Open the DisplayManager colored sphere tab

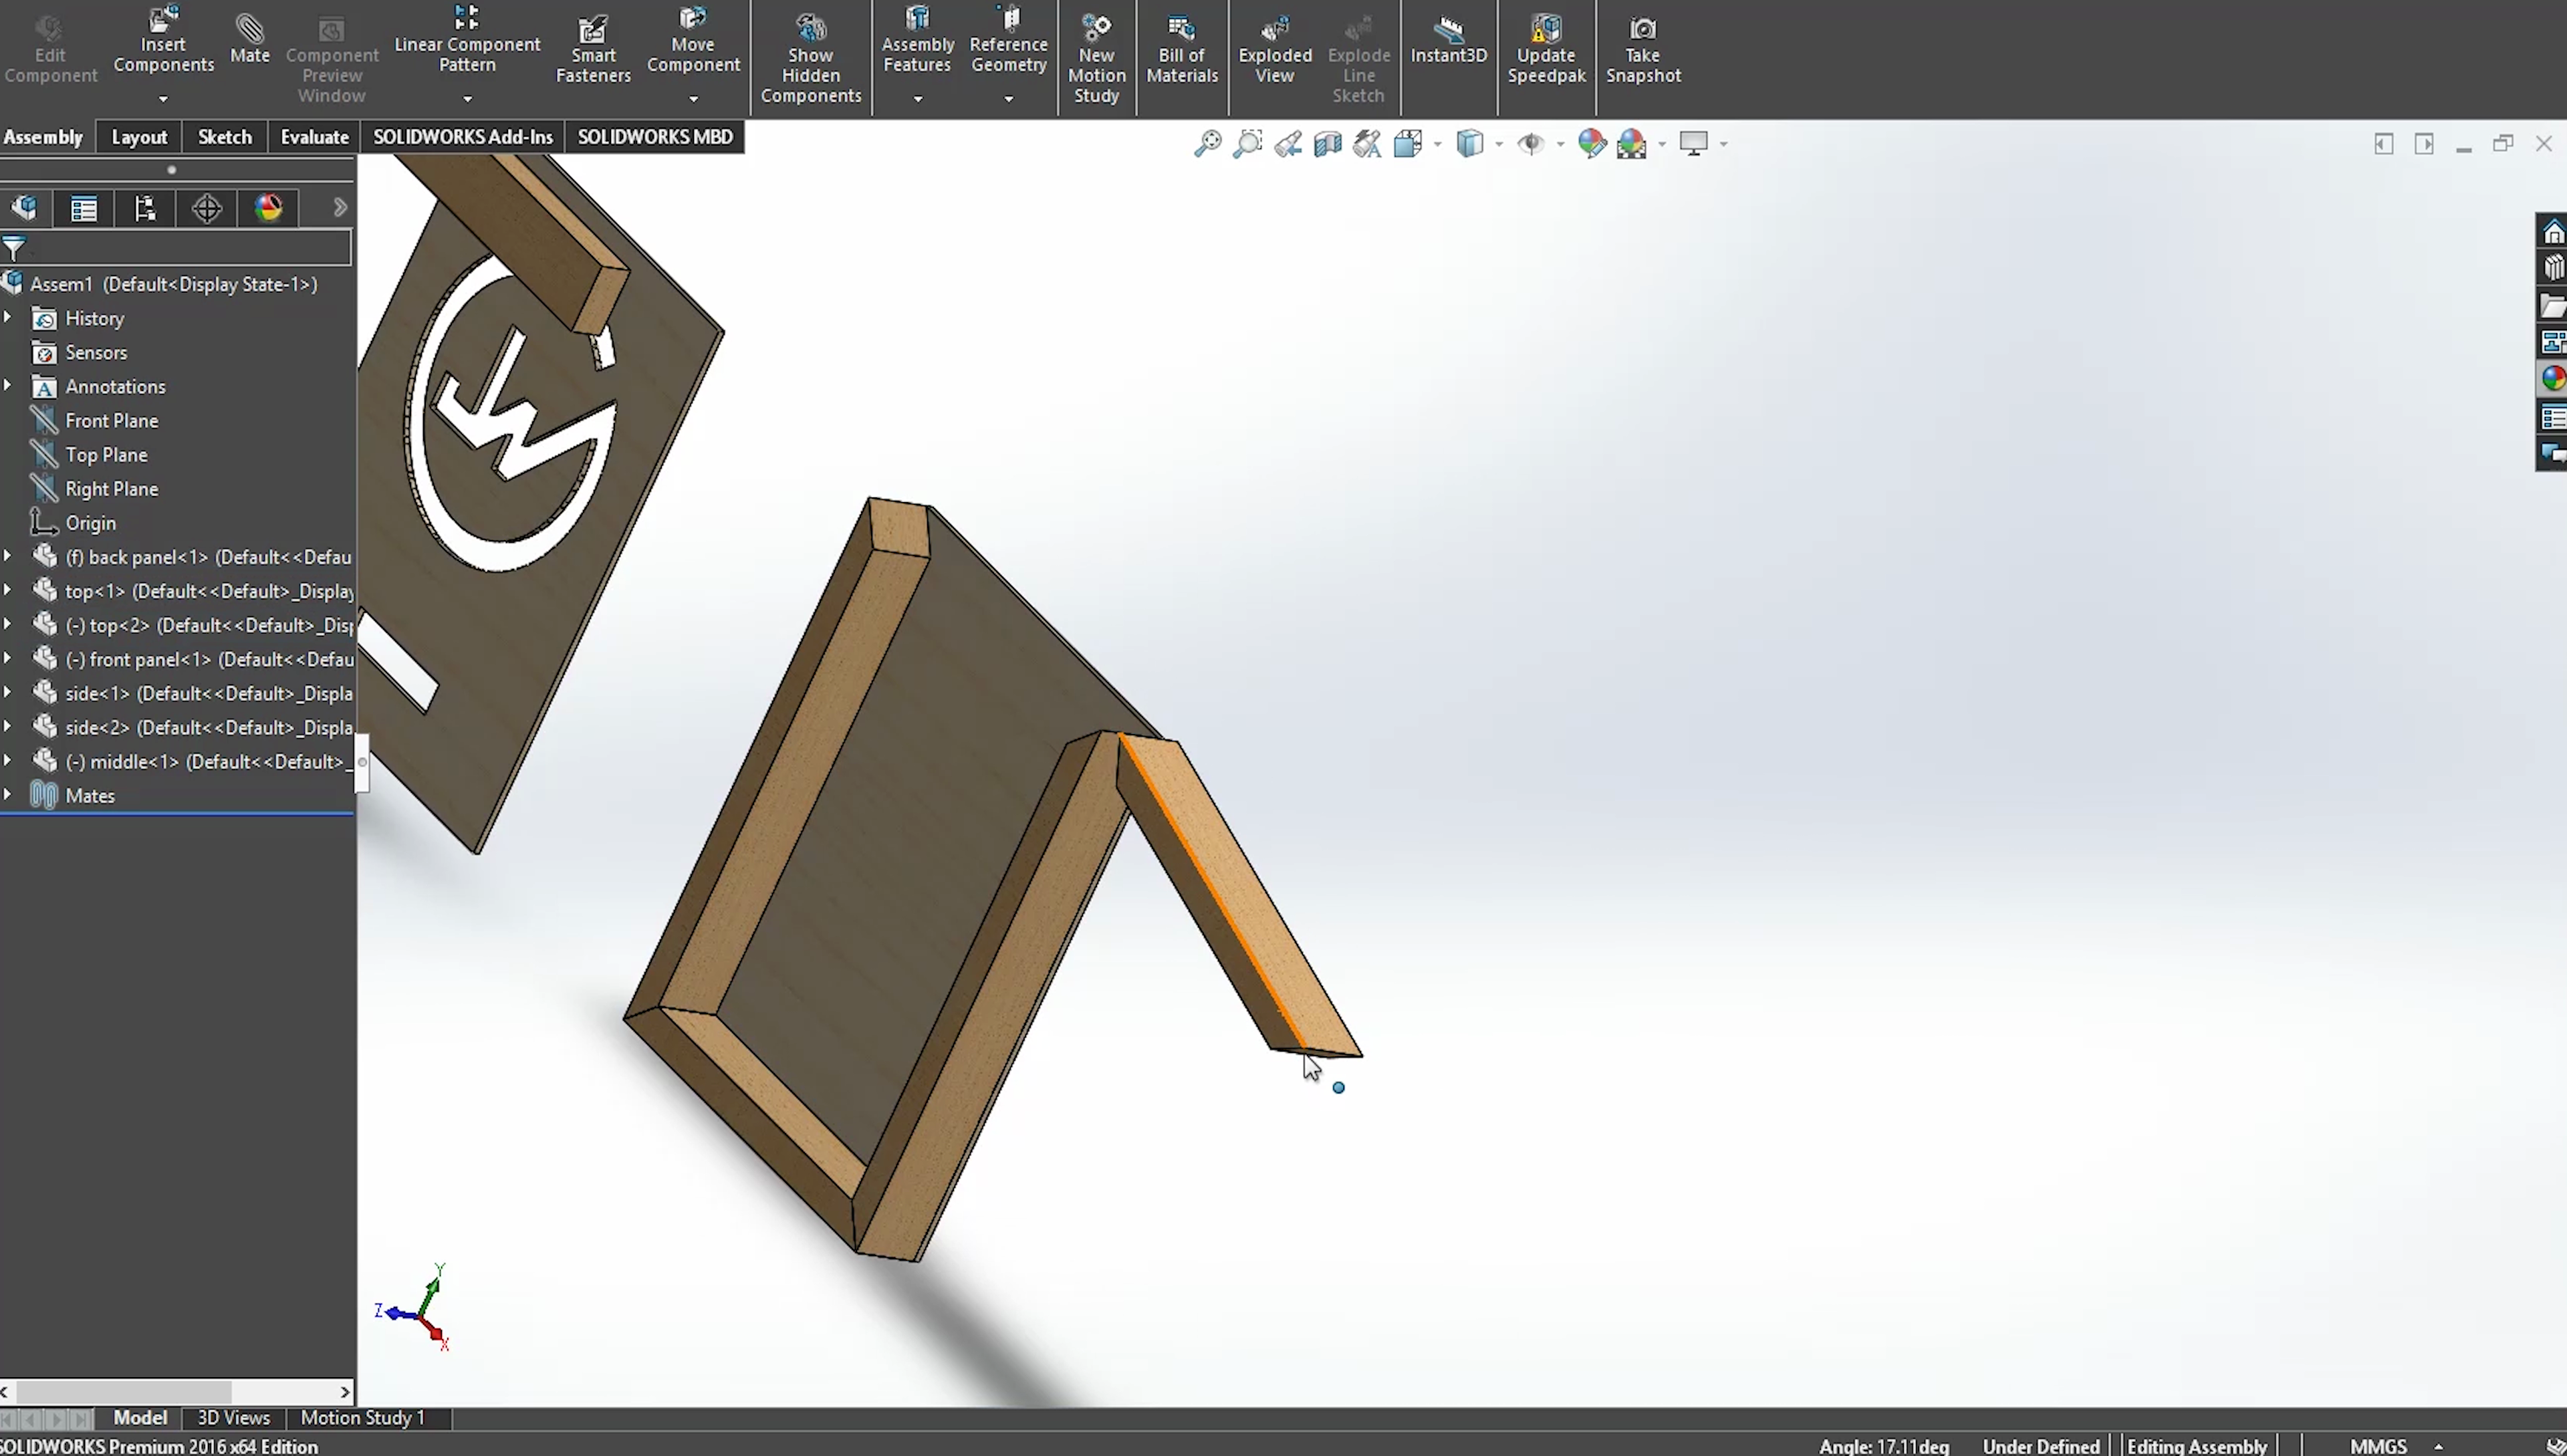pos(268,208)
